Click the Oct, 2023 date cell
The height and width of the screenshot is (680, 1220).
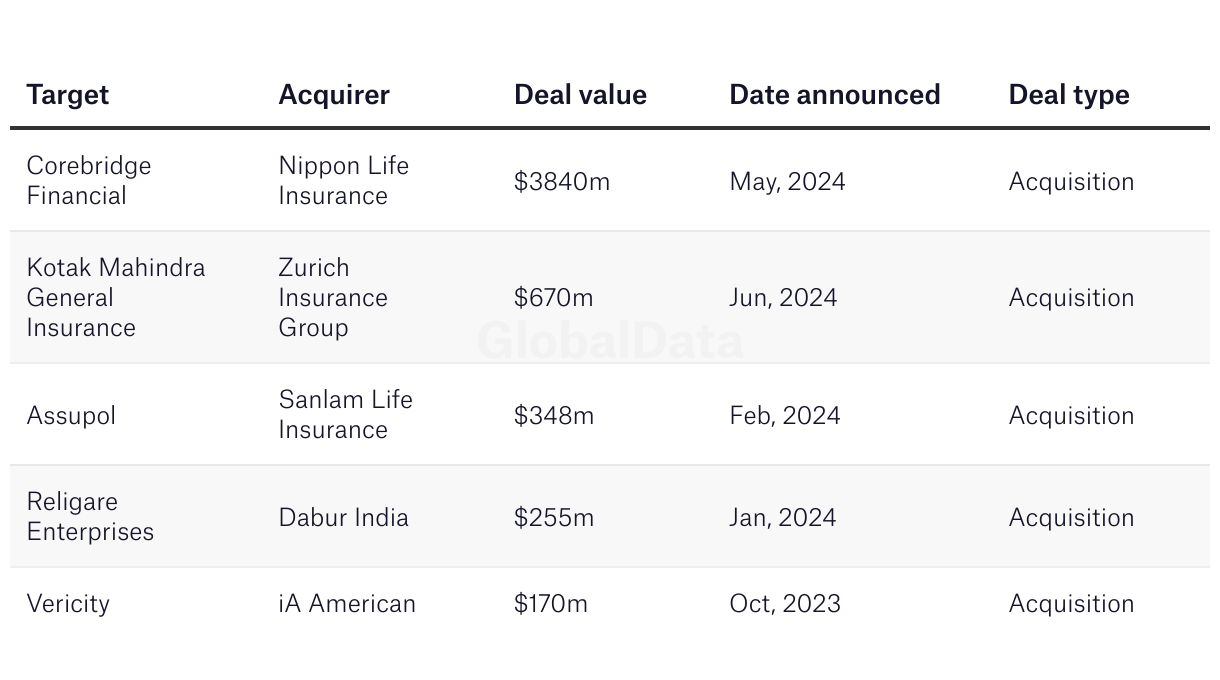tap(784, 604)
